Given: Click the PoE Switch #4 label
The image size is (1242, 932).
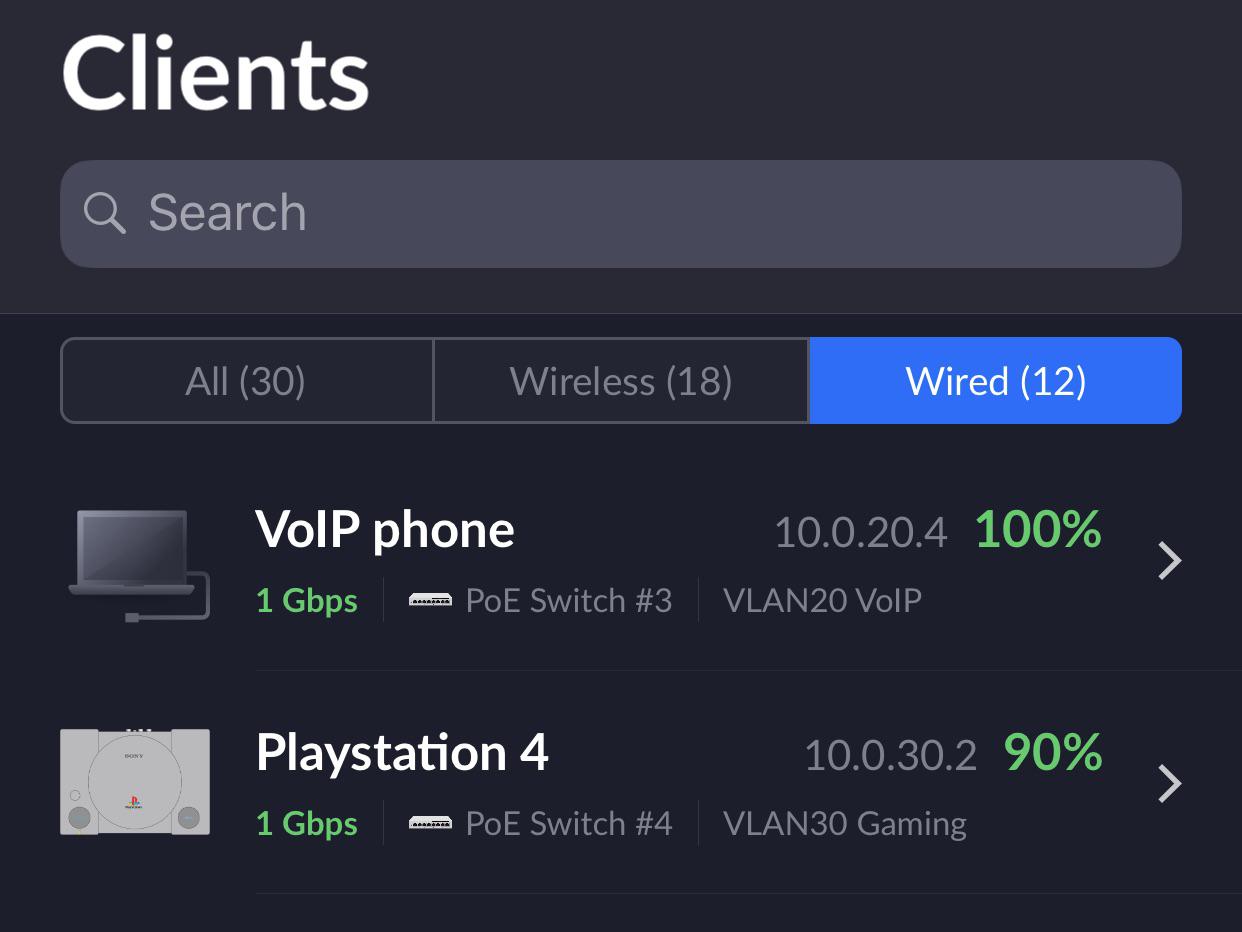Looking at the screenshot, I should pos(568,824).
